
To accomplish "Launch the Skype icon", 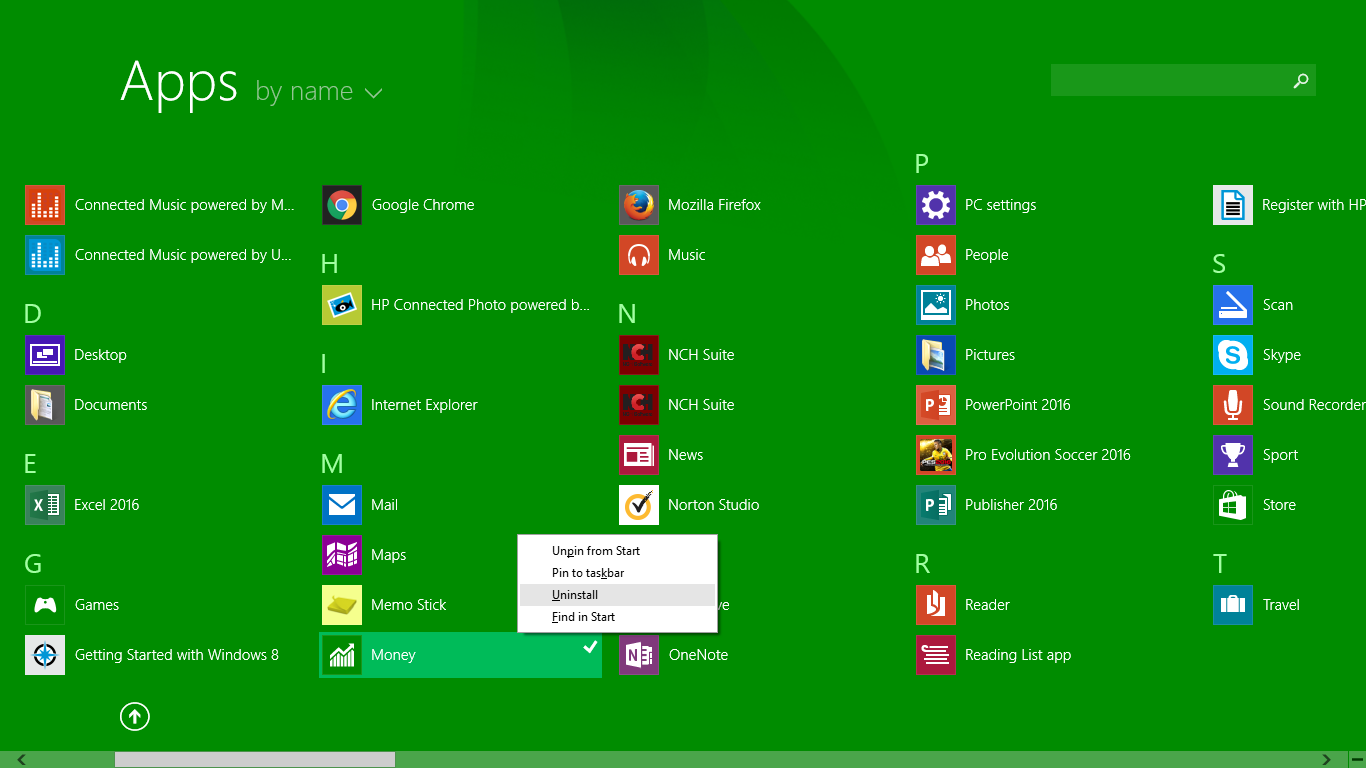I will point(1233,355).
